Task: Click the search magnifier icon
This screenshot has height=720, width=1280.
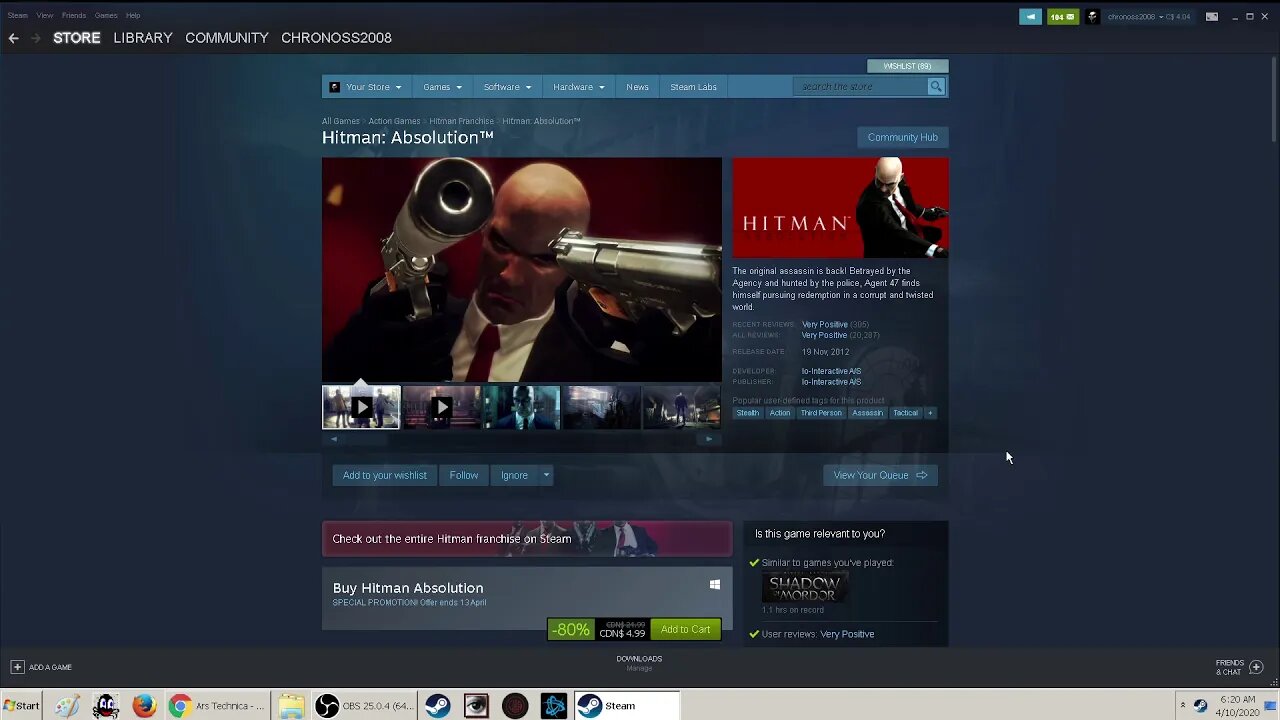Action: 936,87
